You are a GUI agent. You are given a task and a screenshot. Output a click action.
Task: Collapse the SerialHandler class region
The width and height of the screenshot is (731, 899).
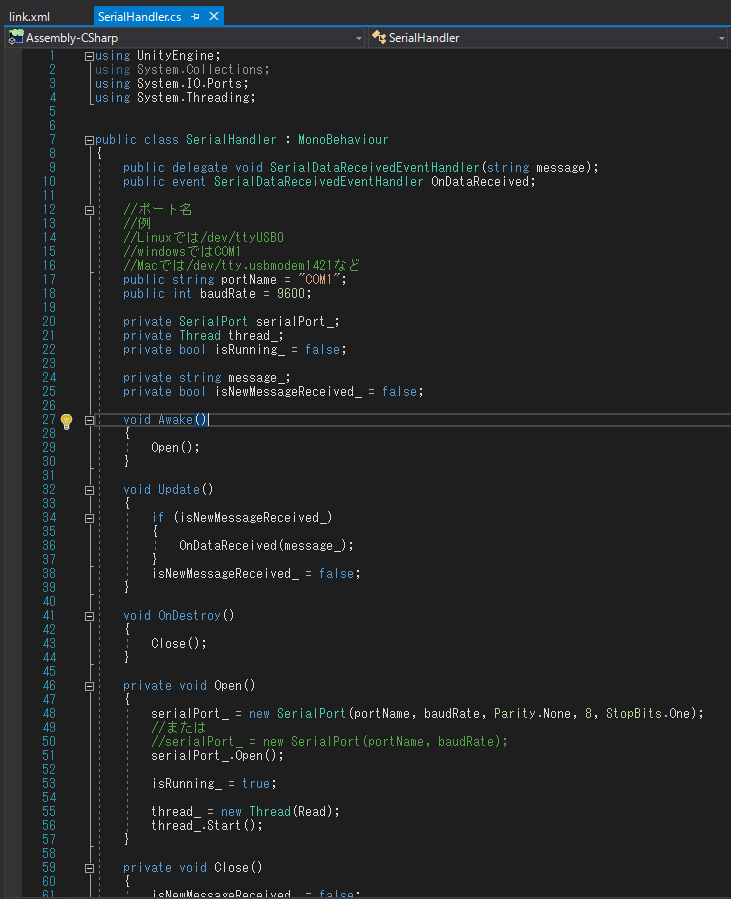[89, 140]
